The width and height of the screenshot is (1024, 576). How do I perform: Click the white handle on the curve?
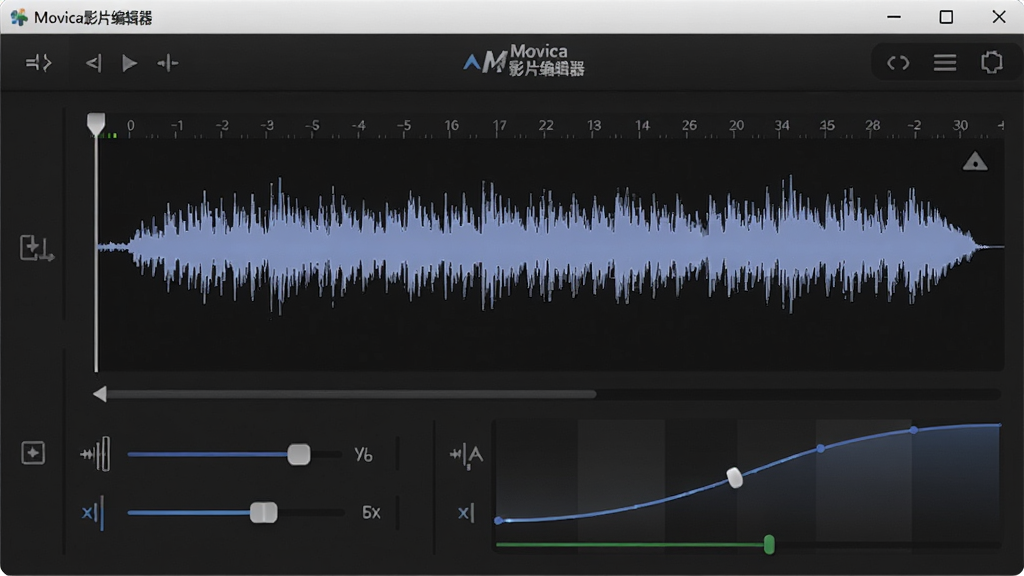(735, 478)
